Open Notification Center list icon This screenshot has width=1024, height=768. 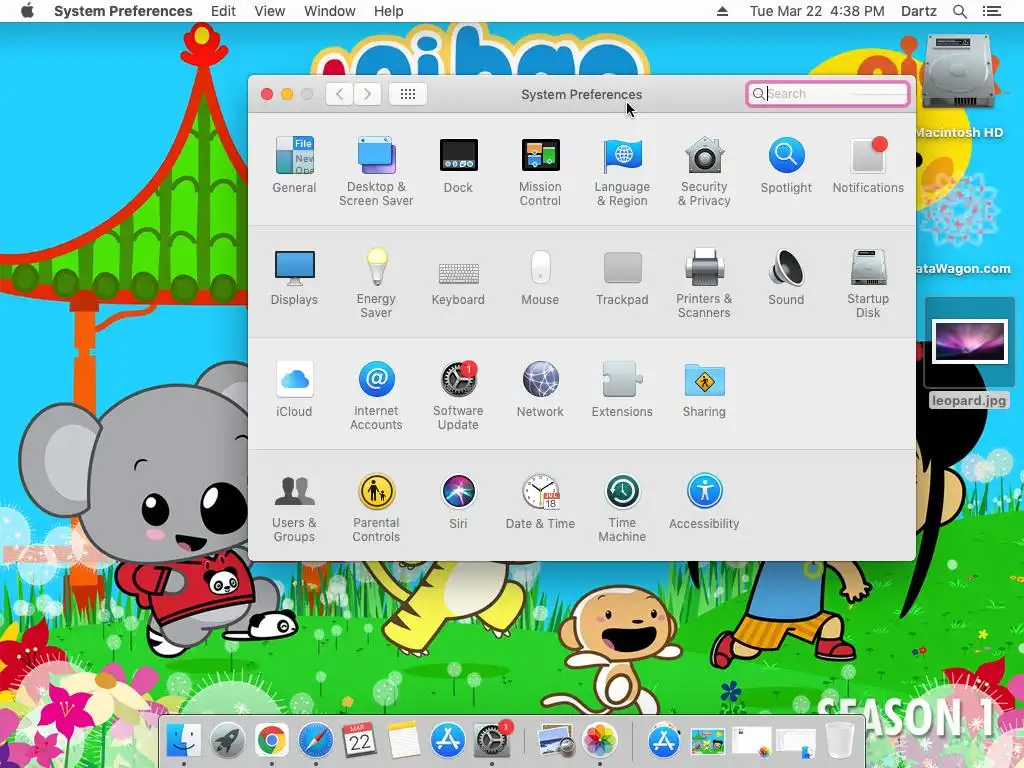[x=992, y=11]
